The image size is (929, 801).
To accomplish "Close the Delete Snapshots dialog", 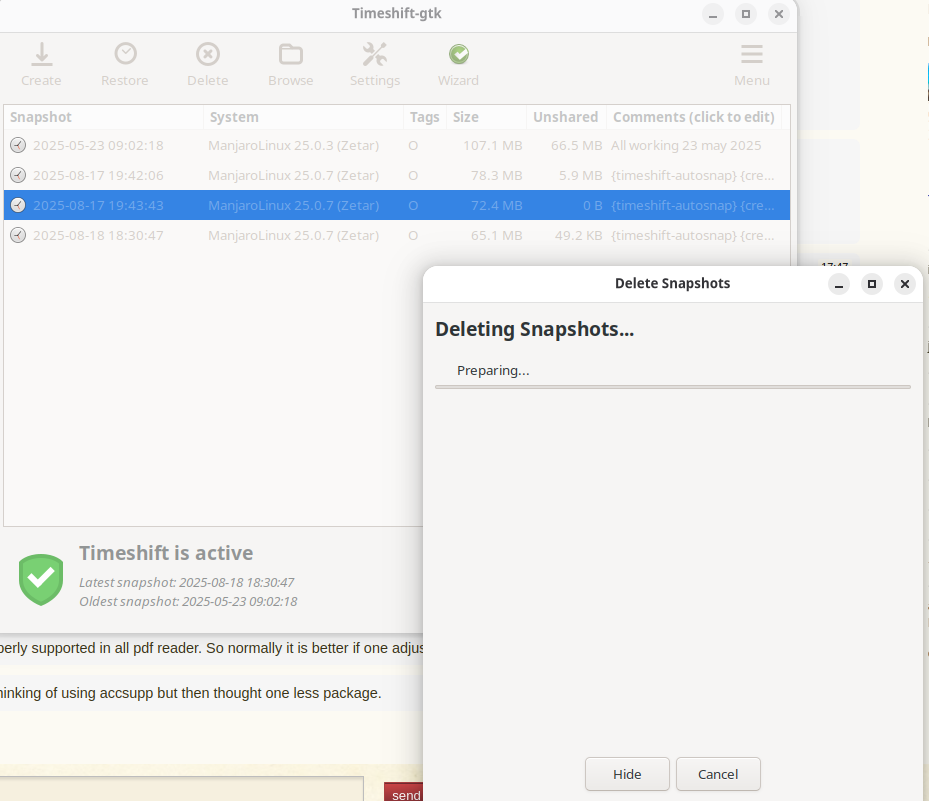I will point(905,284).
